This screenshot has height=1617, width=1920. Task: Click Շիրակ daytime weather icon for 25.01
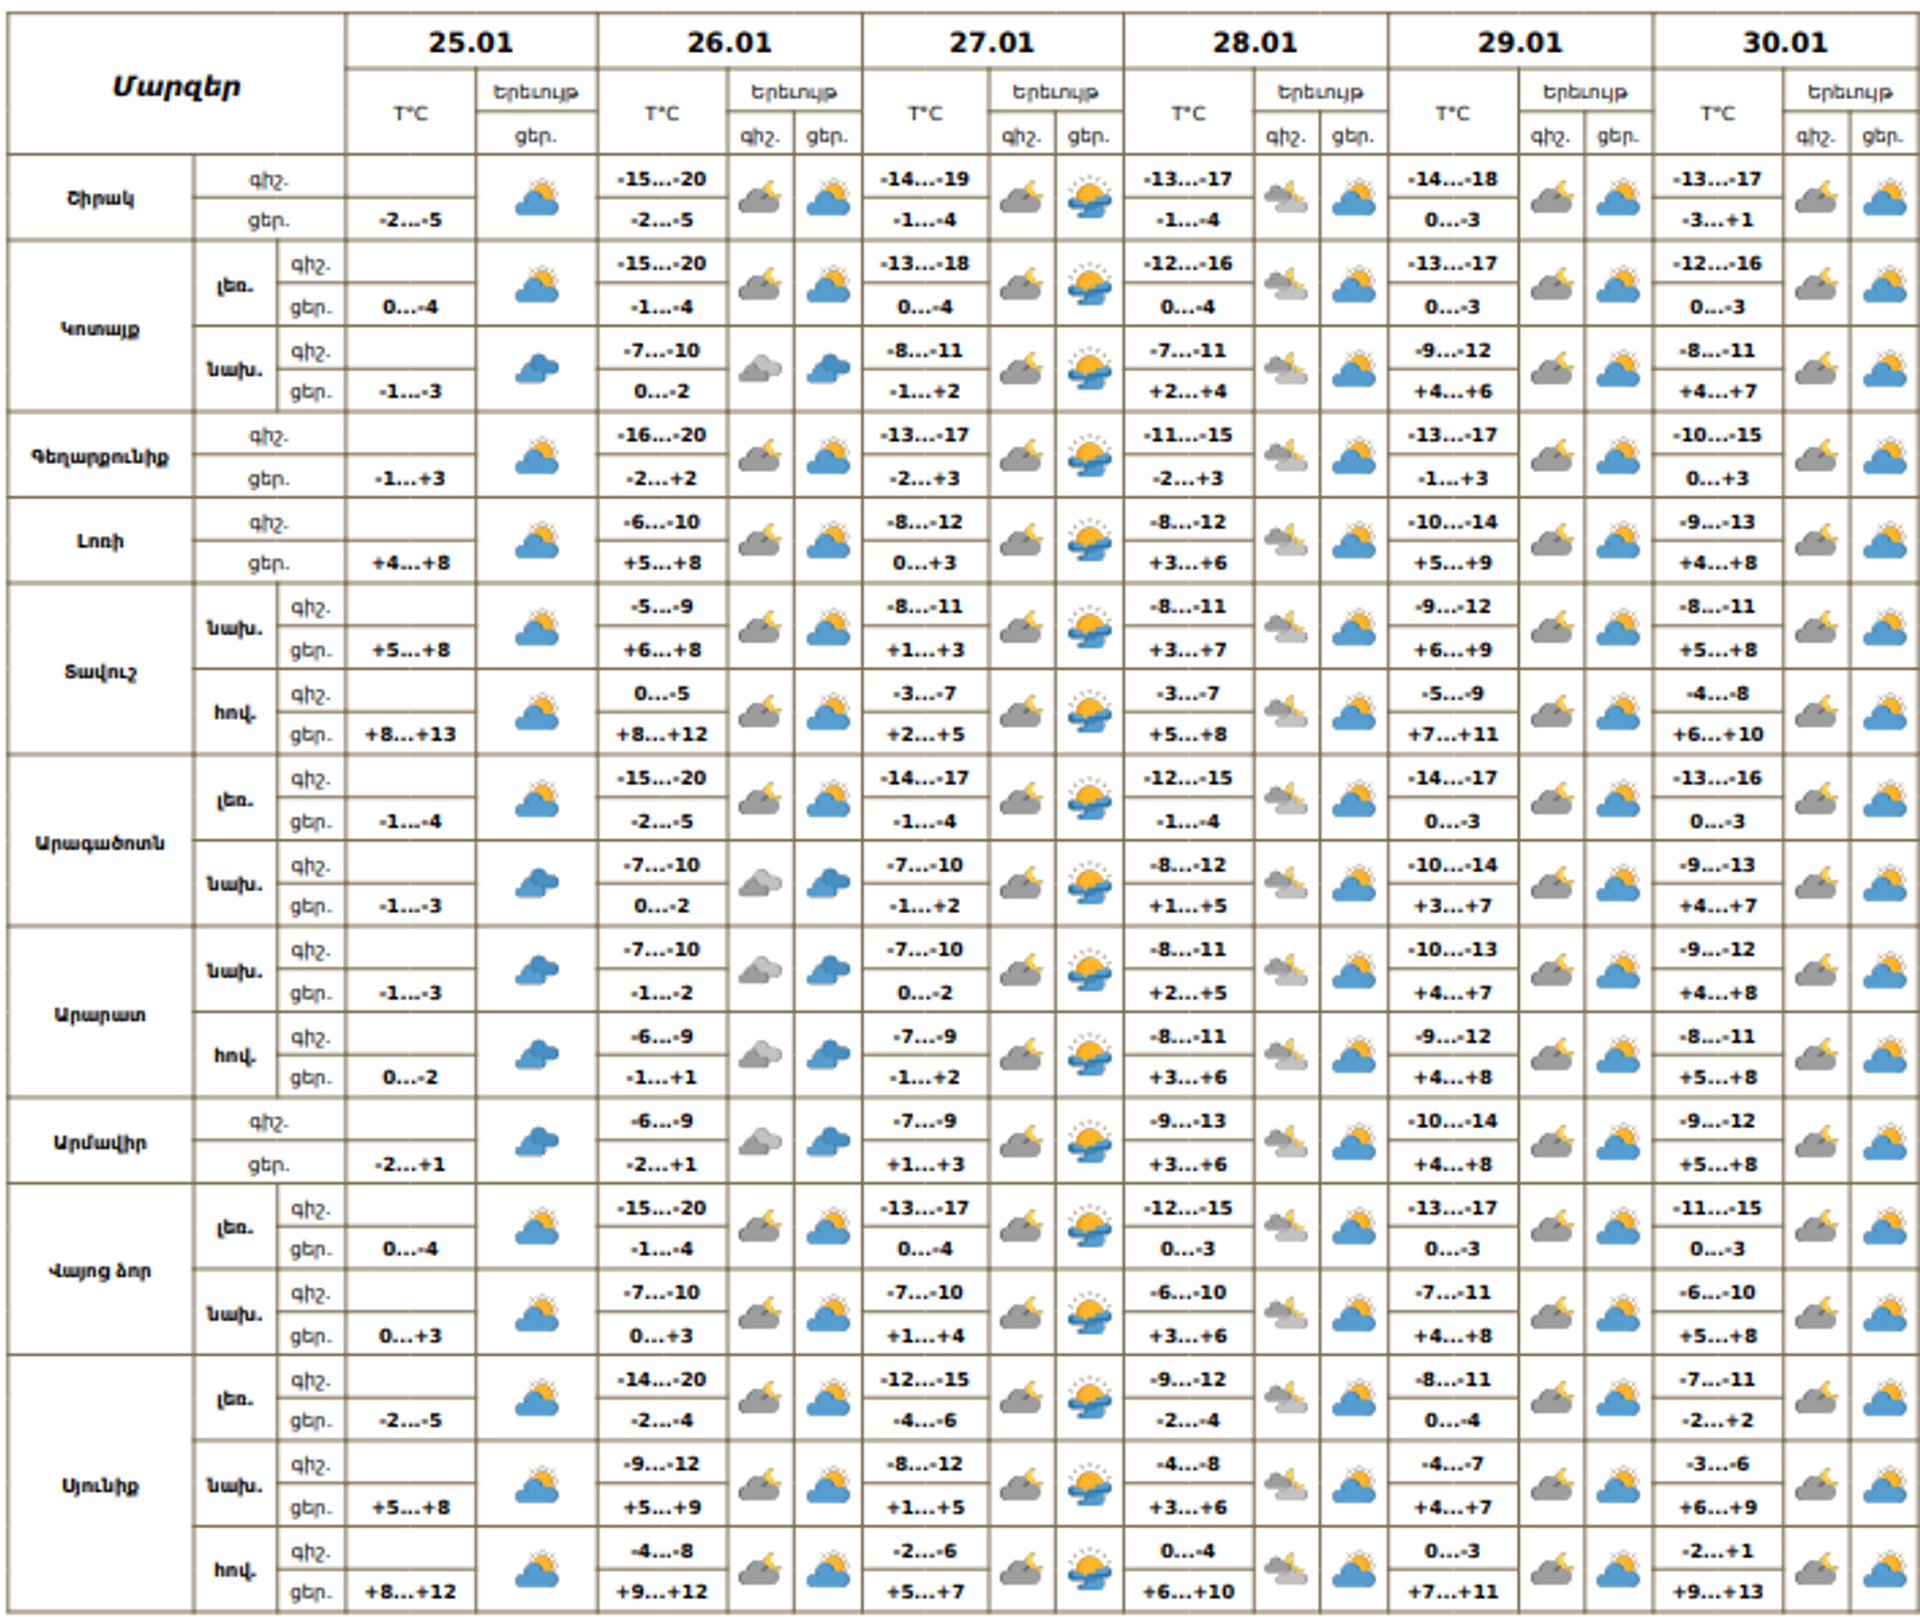click(x=537, y=198)
